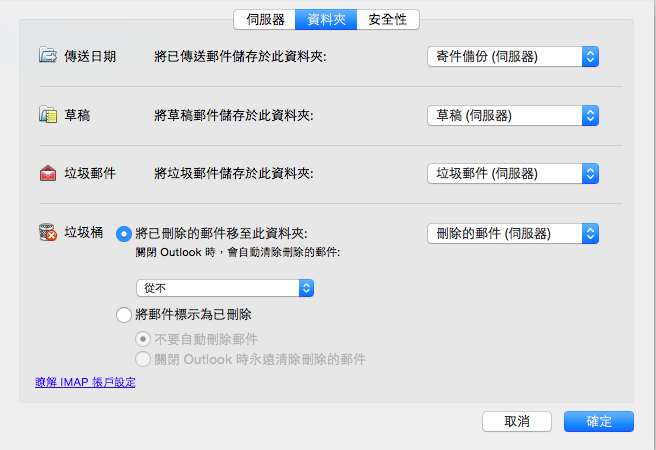Open the 寄件備份 (伺服器) dropdown
656x450 pixels.
(513, 56)
